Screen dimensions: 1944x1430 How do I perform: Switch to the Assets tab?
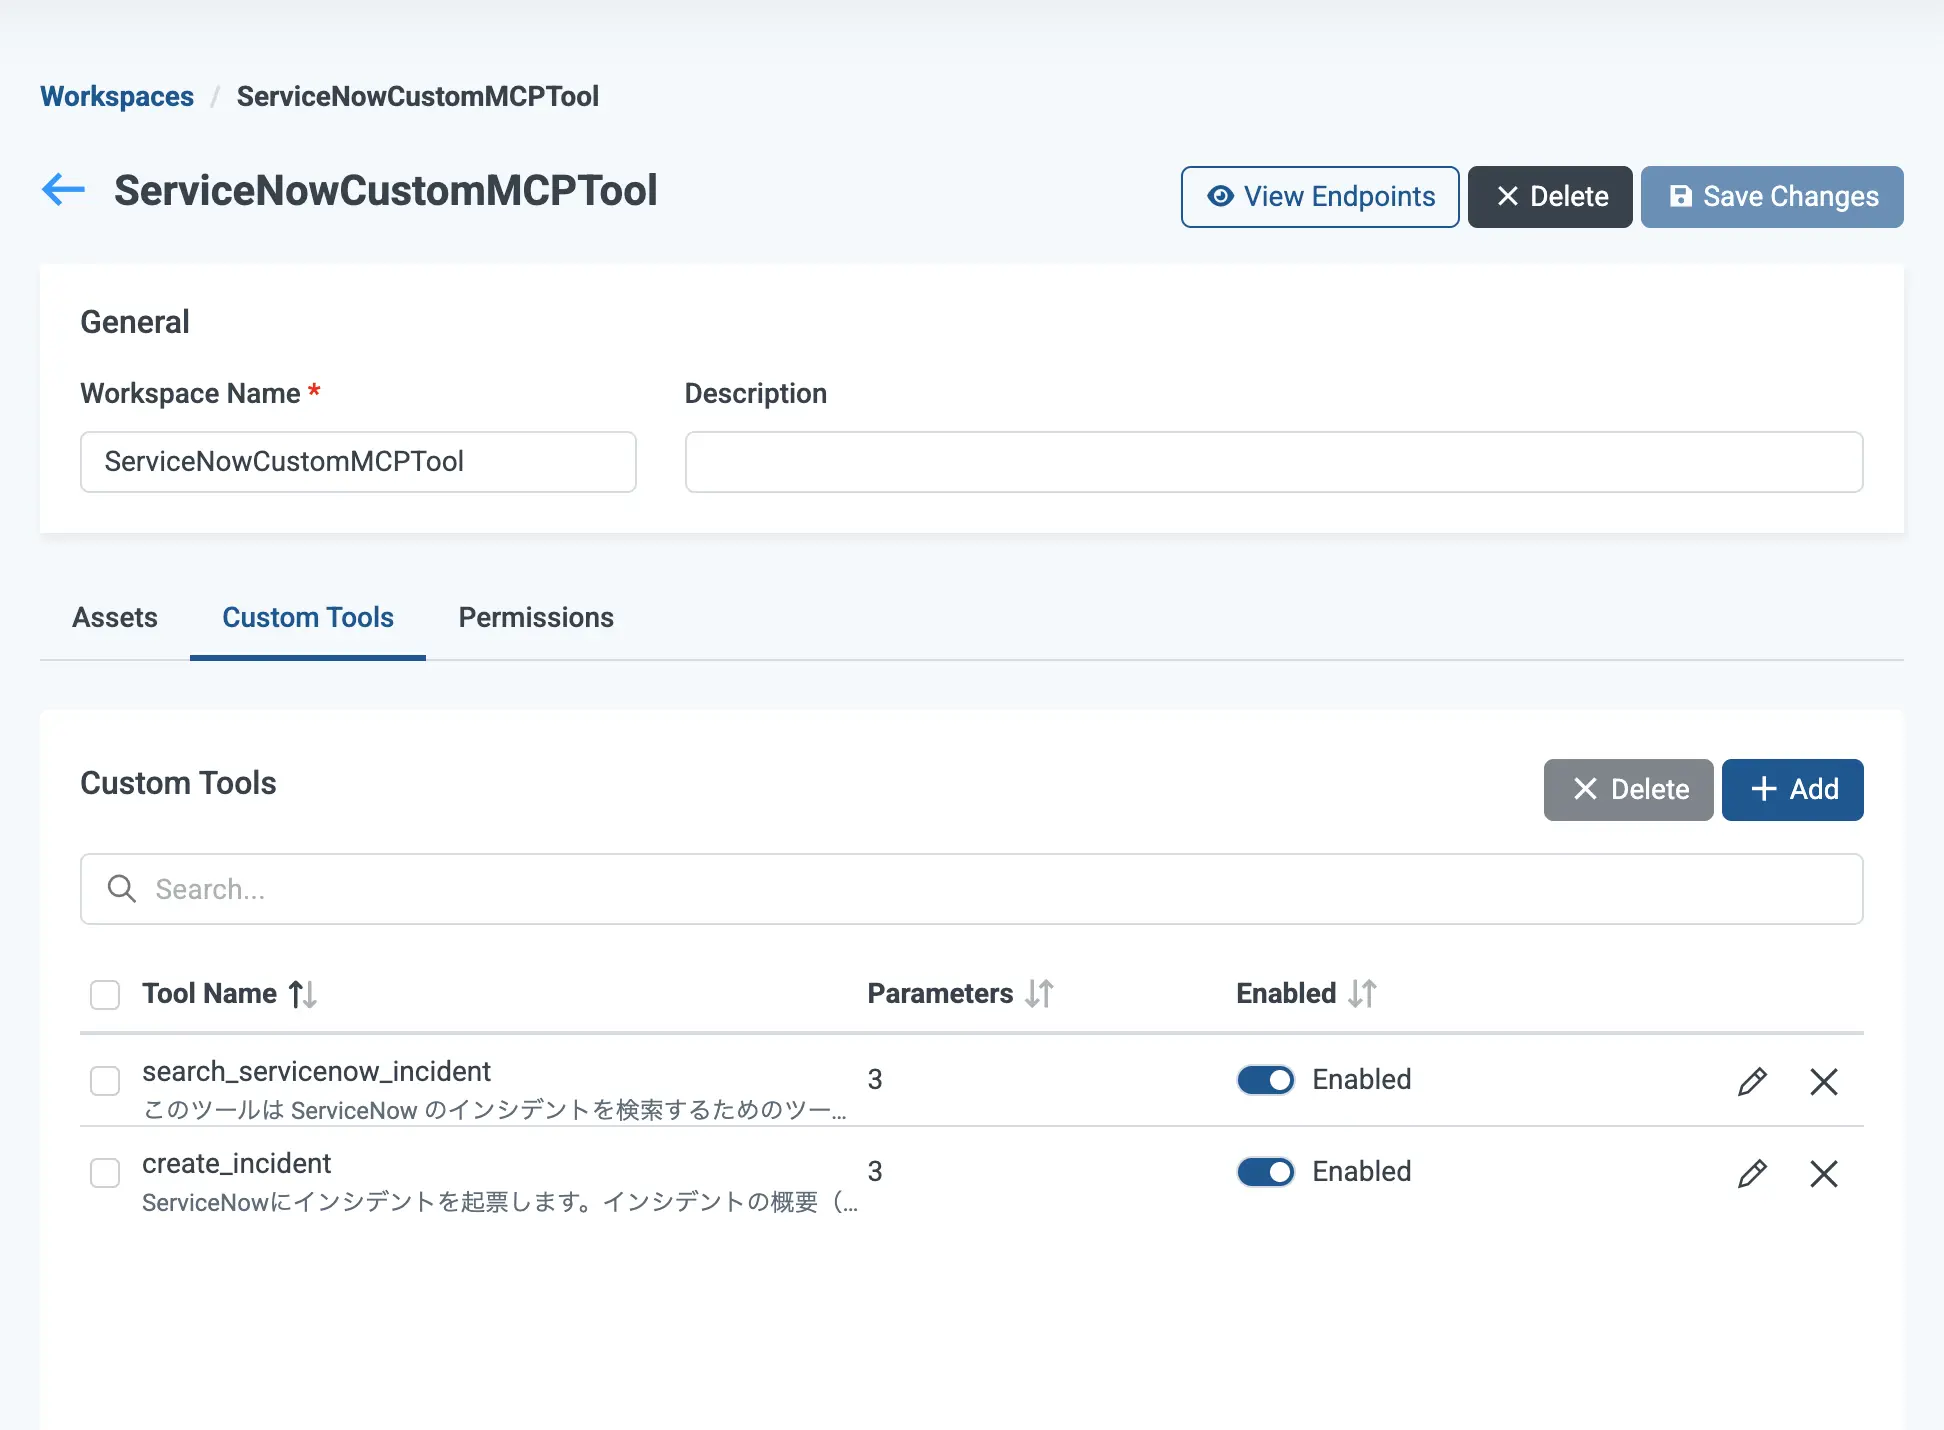tap(115, 618)
